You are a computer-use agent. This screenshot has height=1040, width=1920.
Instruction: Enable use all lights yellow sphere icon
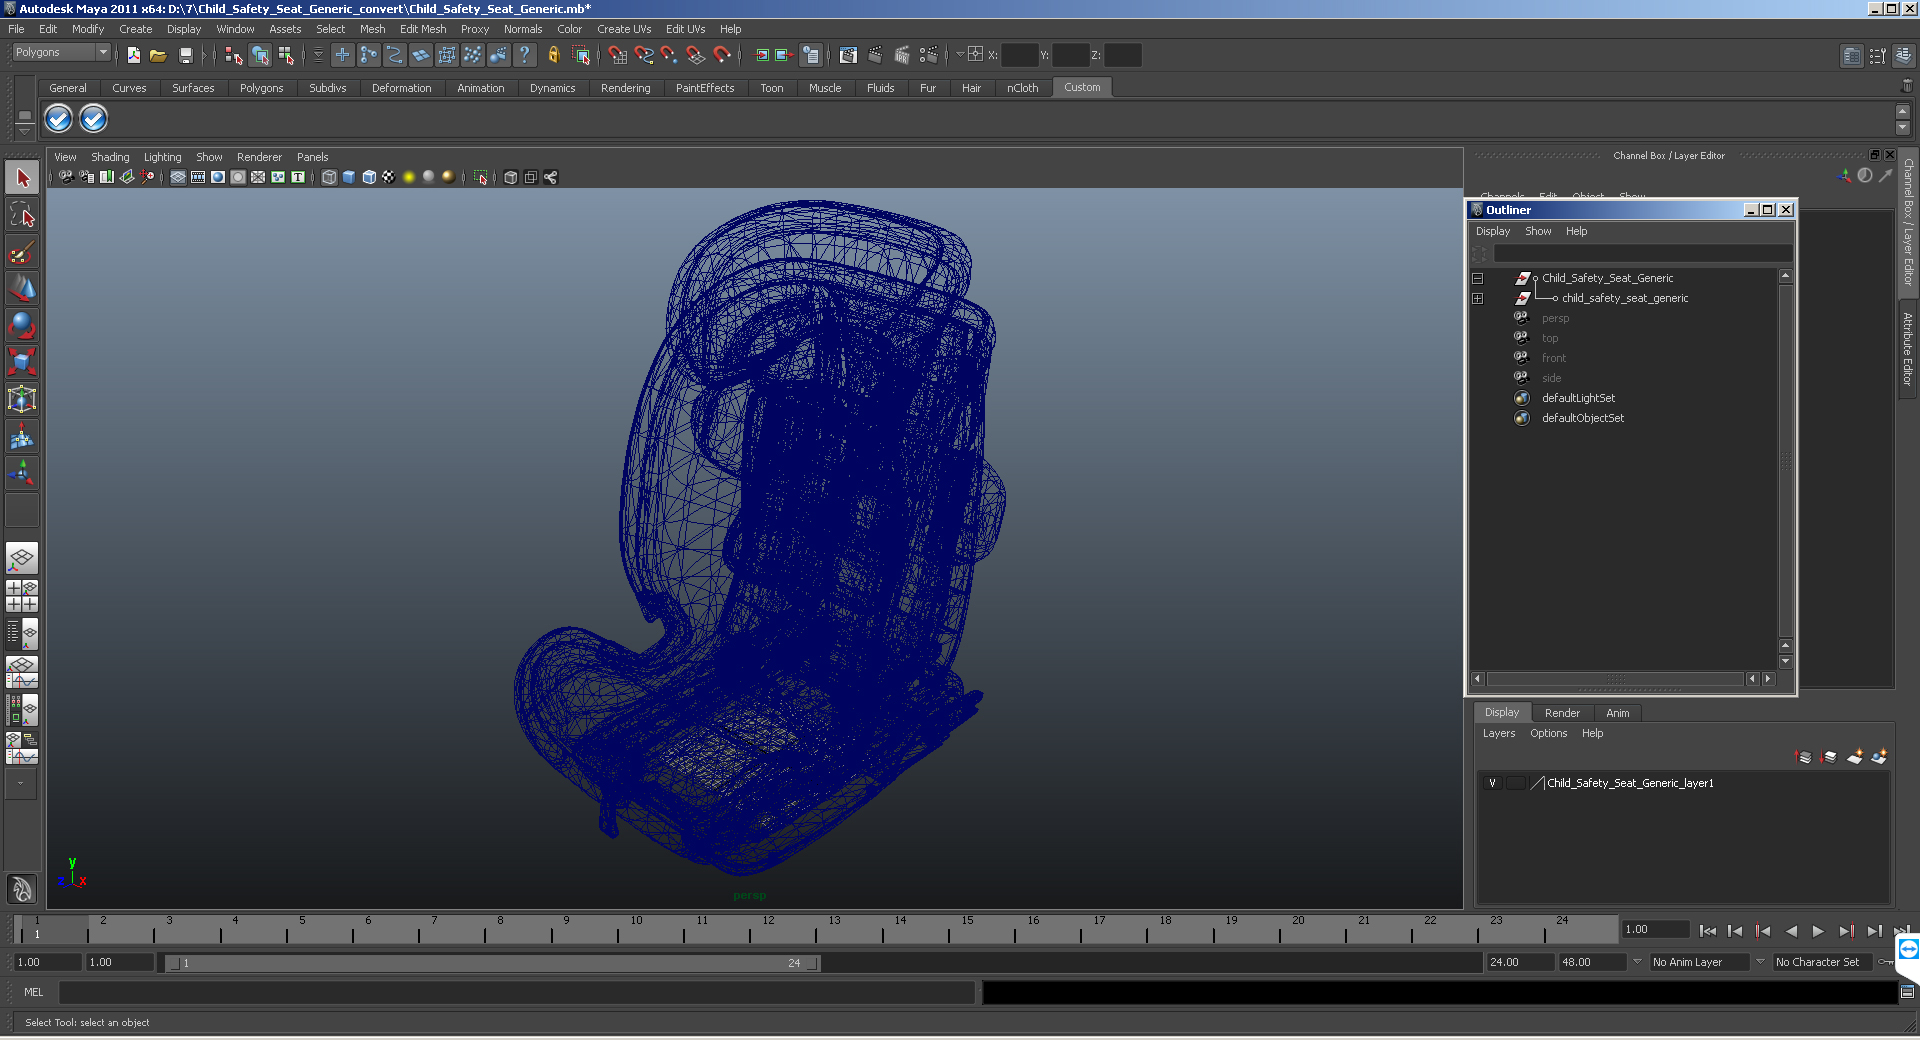409,177
